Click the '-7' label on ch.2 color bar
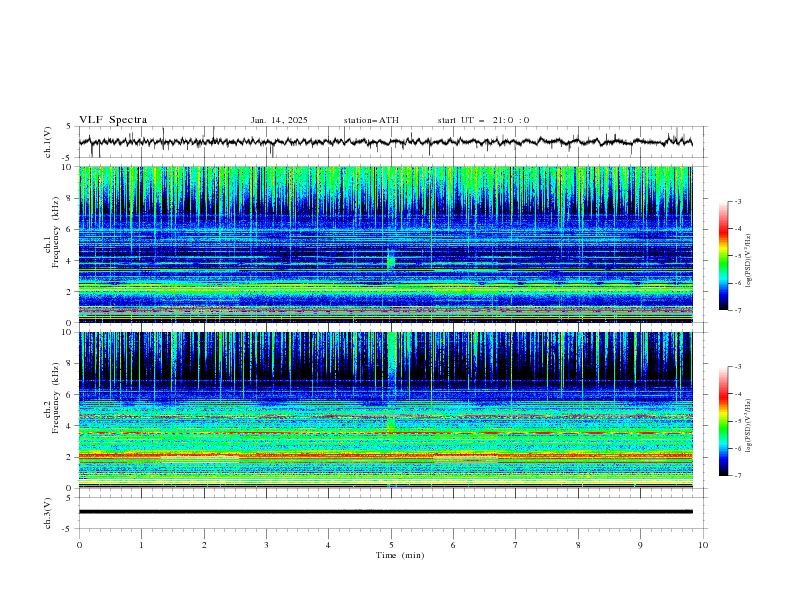Viewport: 792px width, 612px height. [737, 476]
